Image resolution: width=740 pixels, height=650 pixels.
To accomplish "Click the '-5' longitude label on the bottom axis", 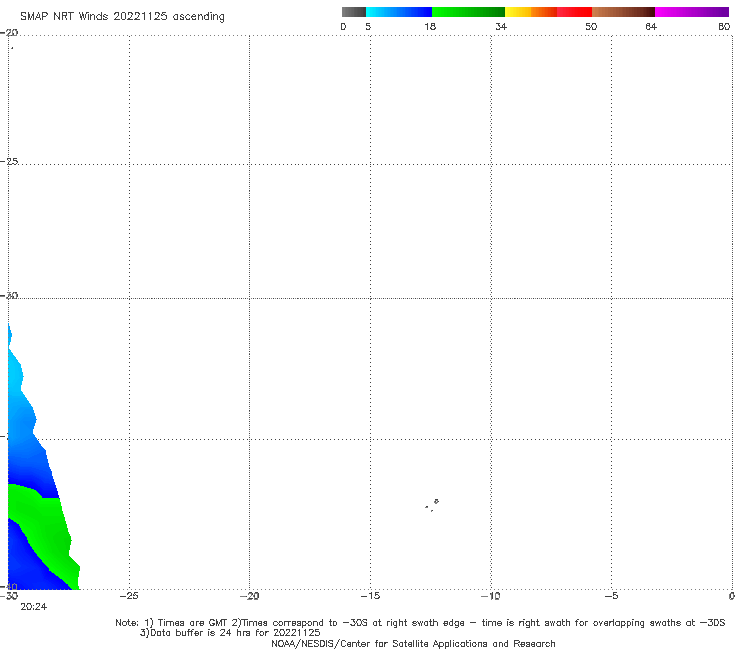I will [611, 596].
